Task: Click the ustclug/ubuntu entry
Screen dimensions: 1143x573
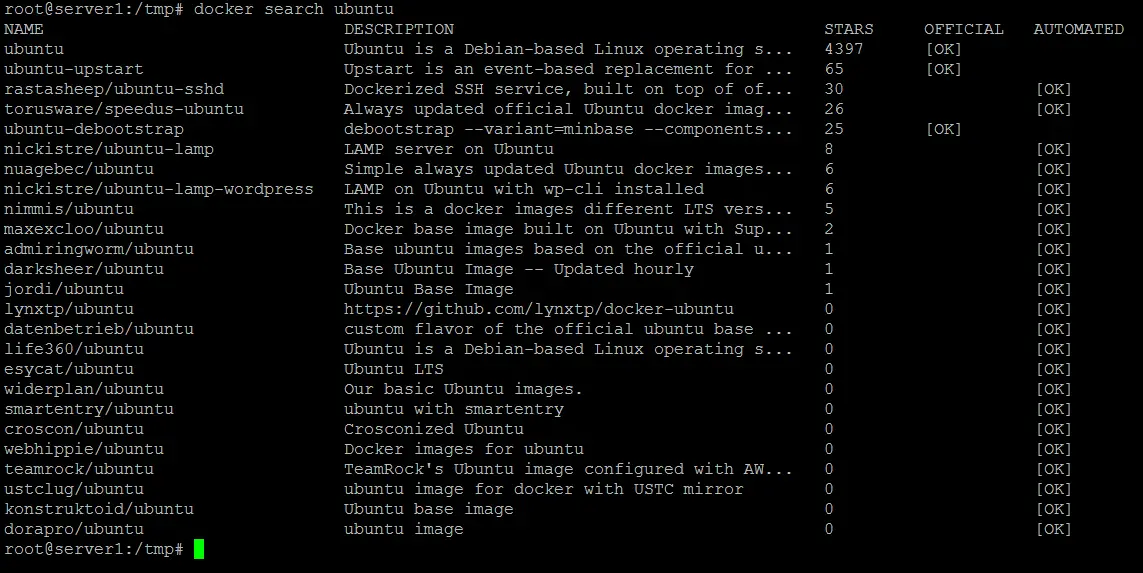Action: coord(74,489)
